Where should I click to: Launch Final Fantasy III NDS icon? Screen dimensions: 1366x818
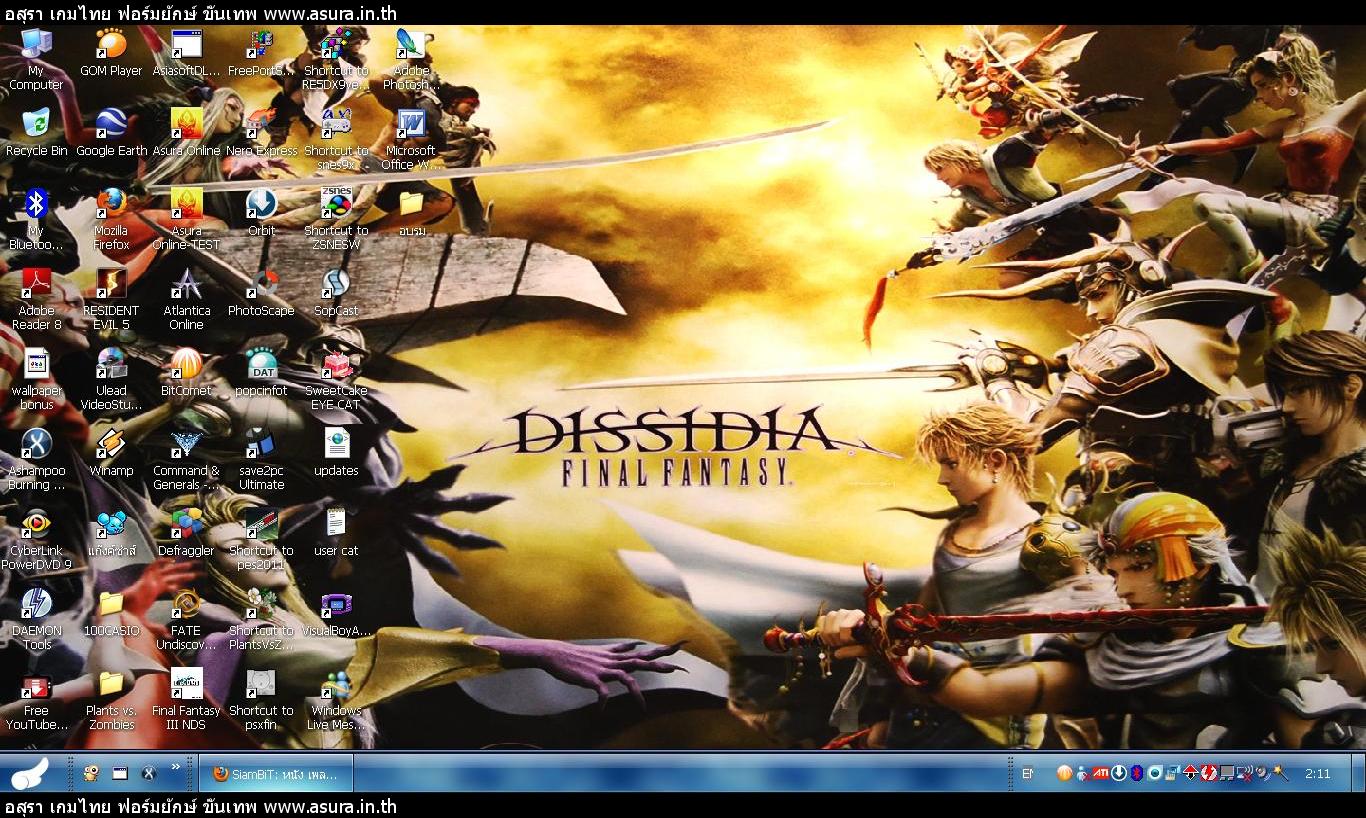click(x=186, y=700)
